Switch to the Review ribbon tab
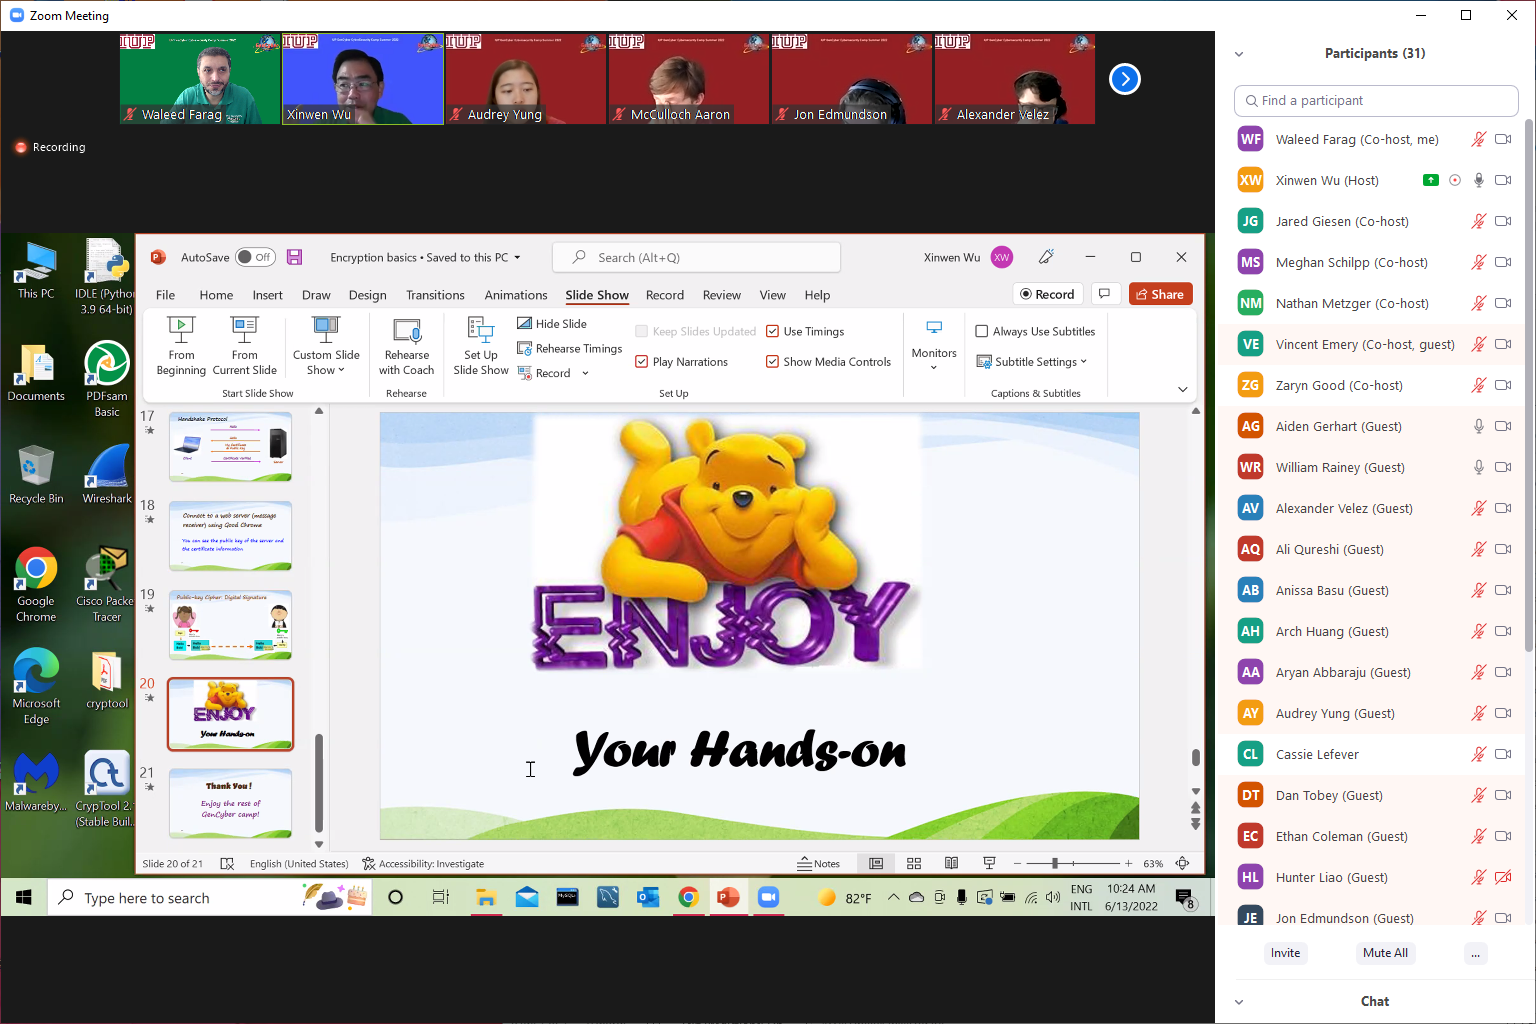 pos(722,295)
